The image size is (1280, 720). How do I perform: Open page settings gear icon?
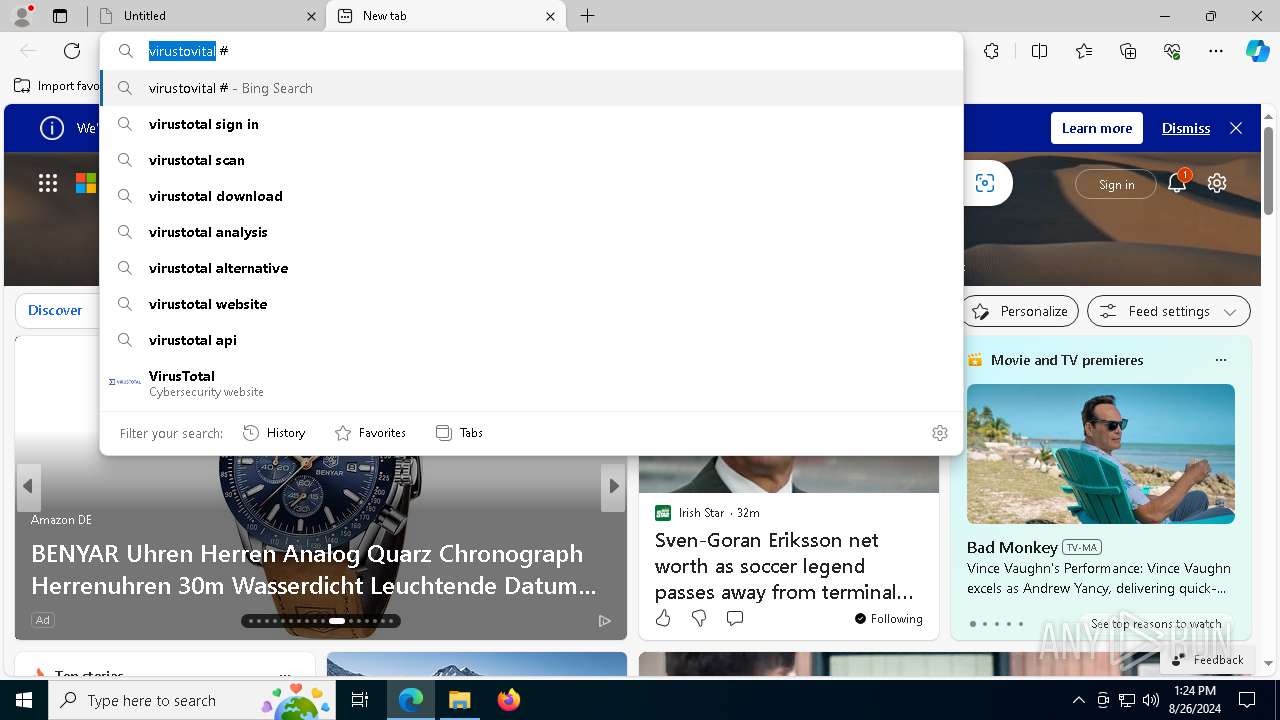(x=1217, y=183)
